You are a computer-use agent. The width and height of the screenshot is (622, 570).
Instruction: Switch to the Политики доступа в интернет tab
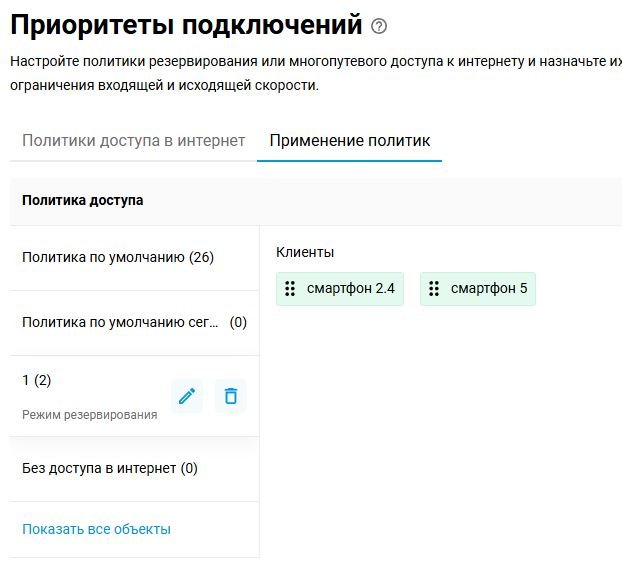coord(133,140)
